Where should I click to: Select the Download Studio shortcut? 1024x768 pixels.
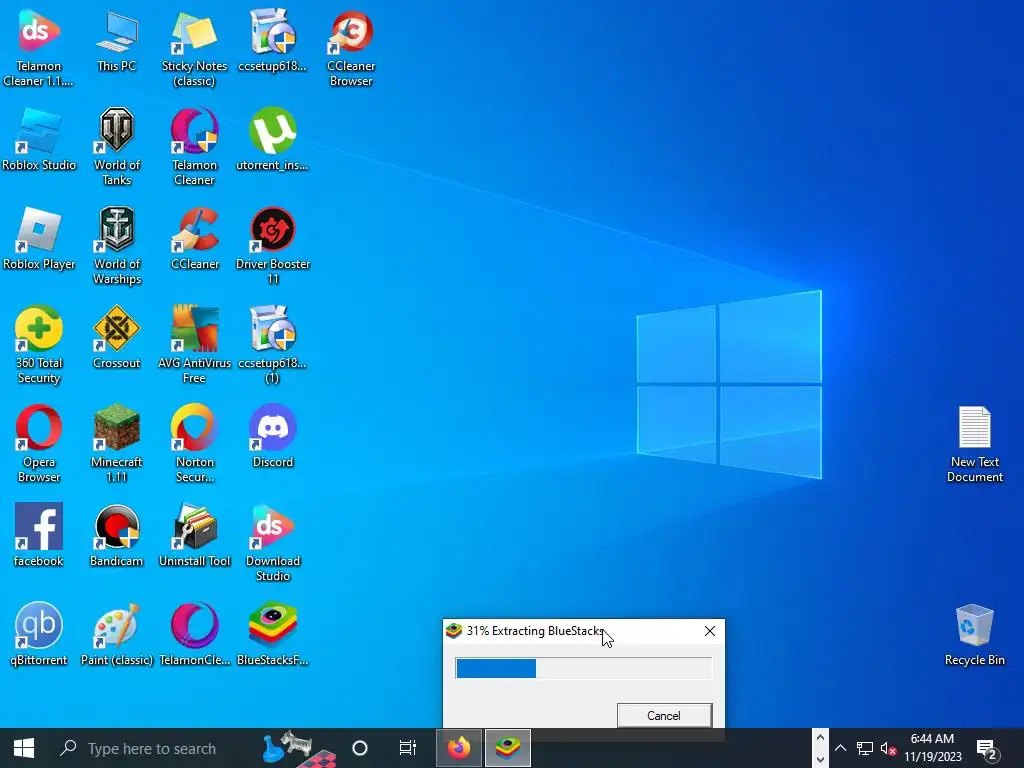(272, 543)
